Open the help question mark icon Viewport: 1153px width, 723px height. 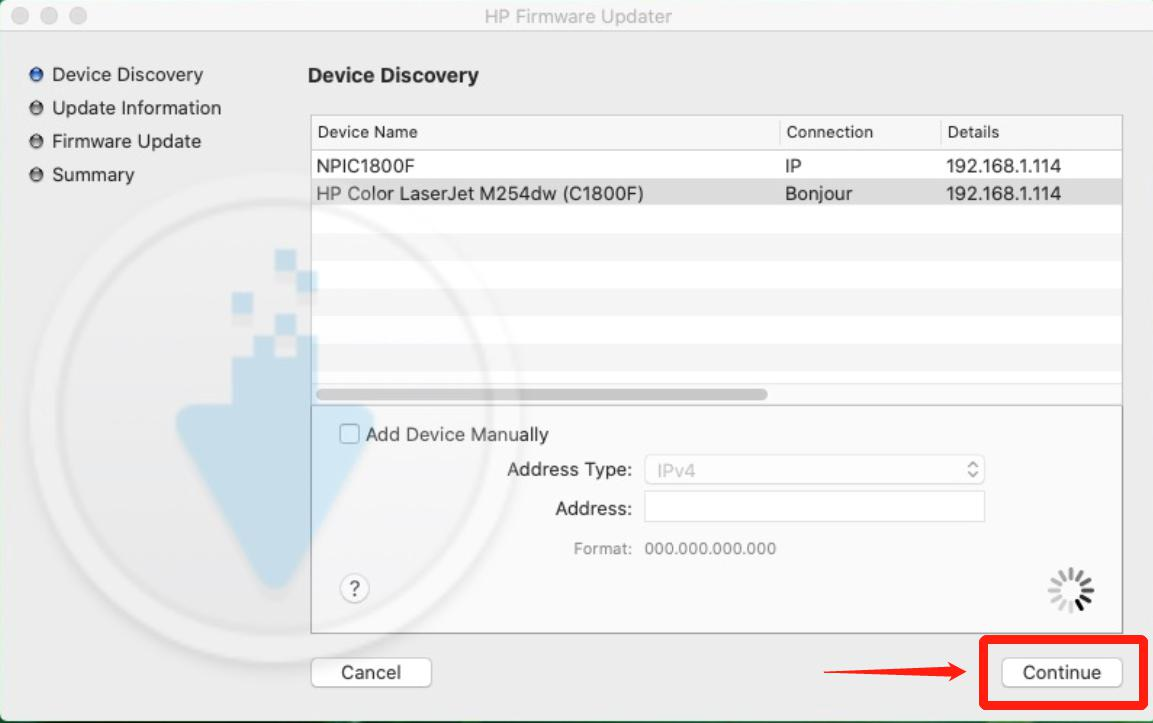(x=353, y=590)
